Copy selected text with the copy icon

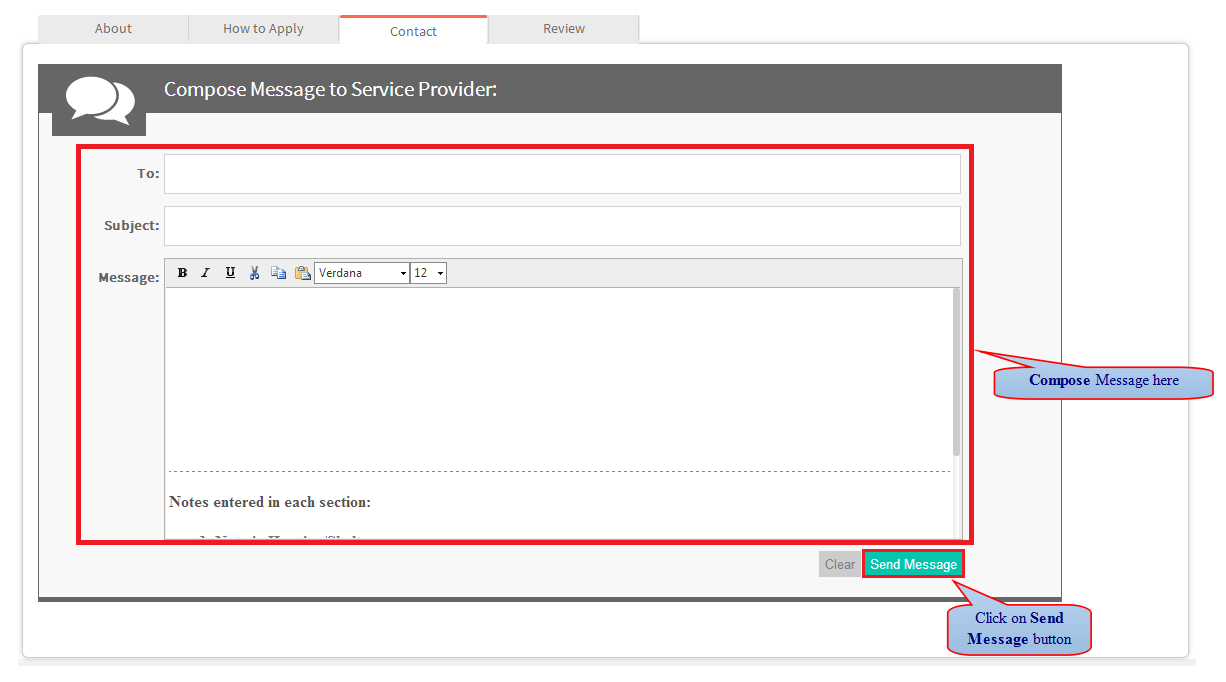279,273
